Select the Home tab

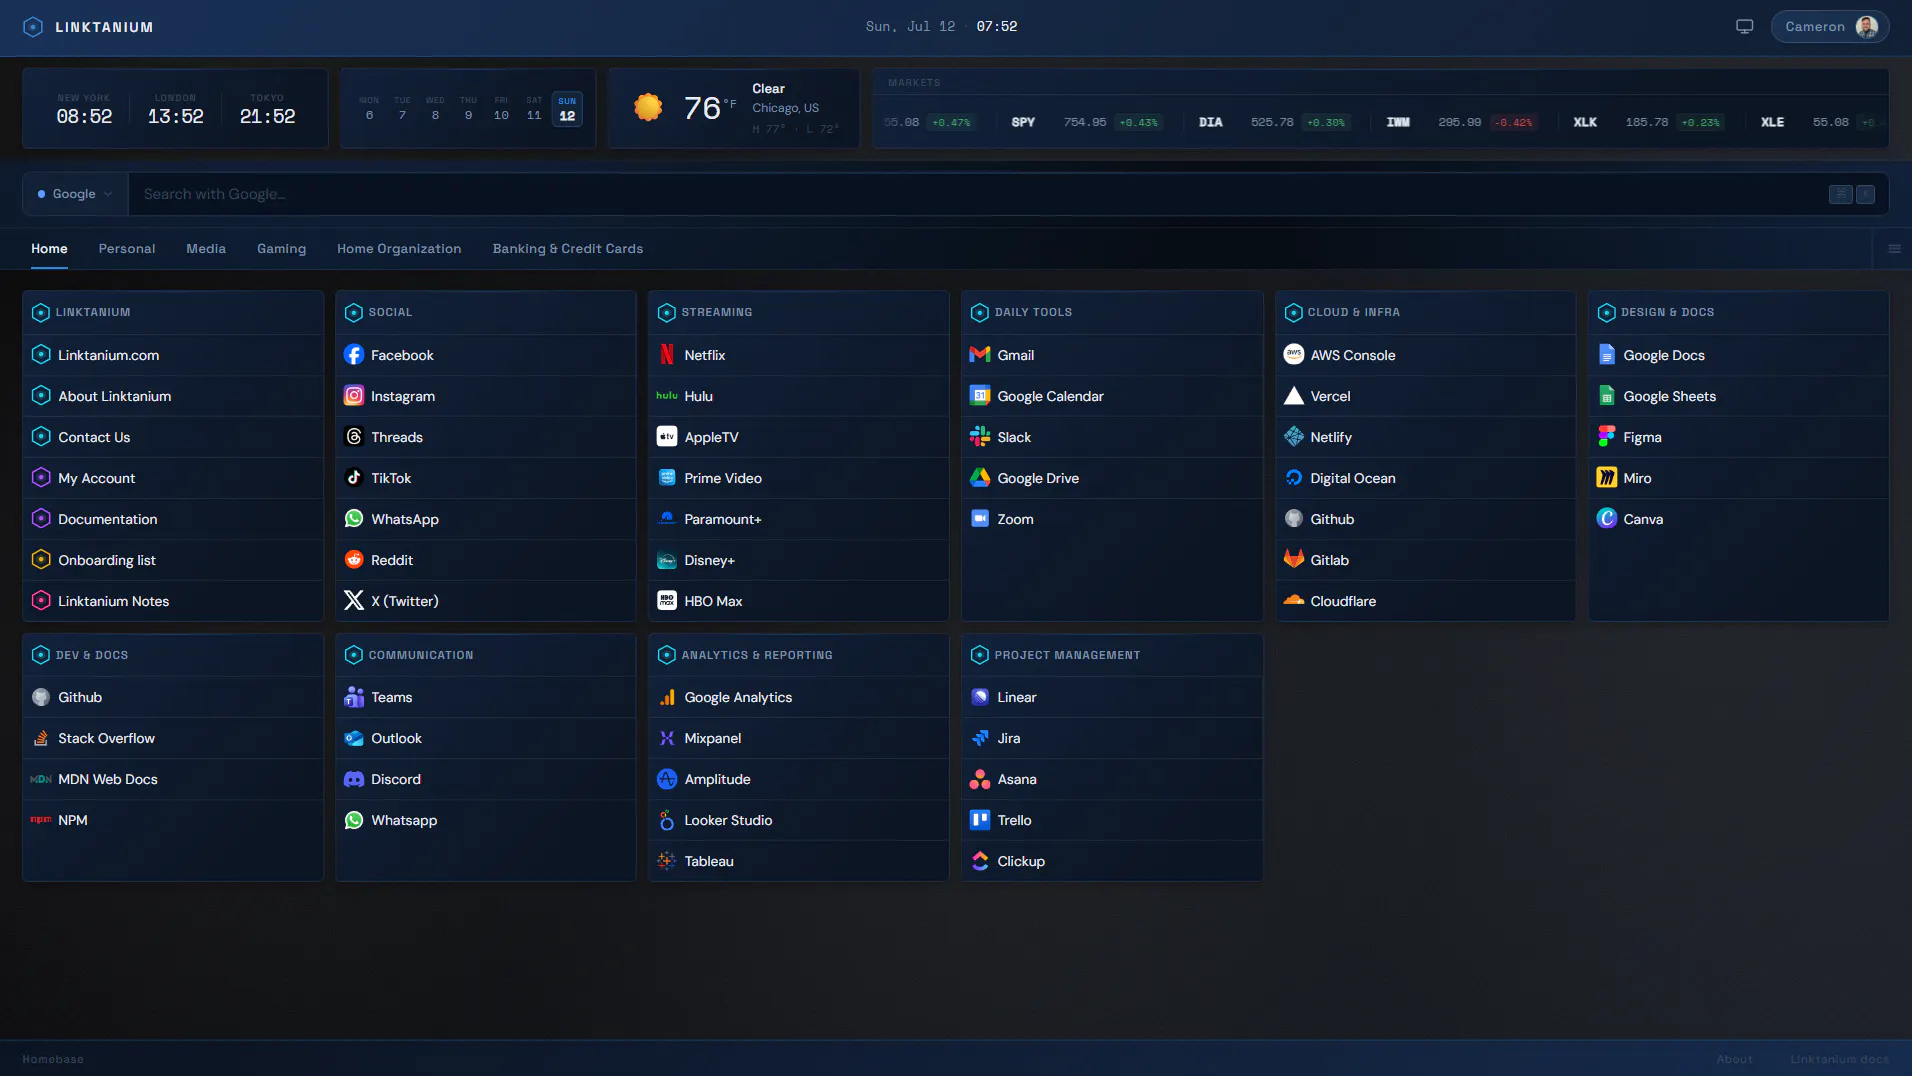(49, 249)
